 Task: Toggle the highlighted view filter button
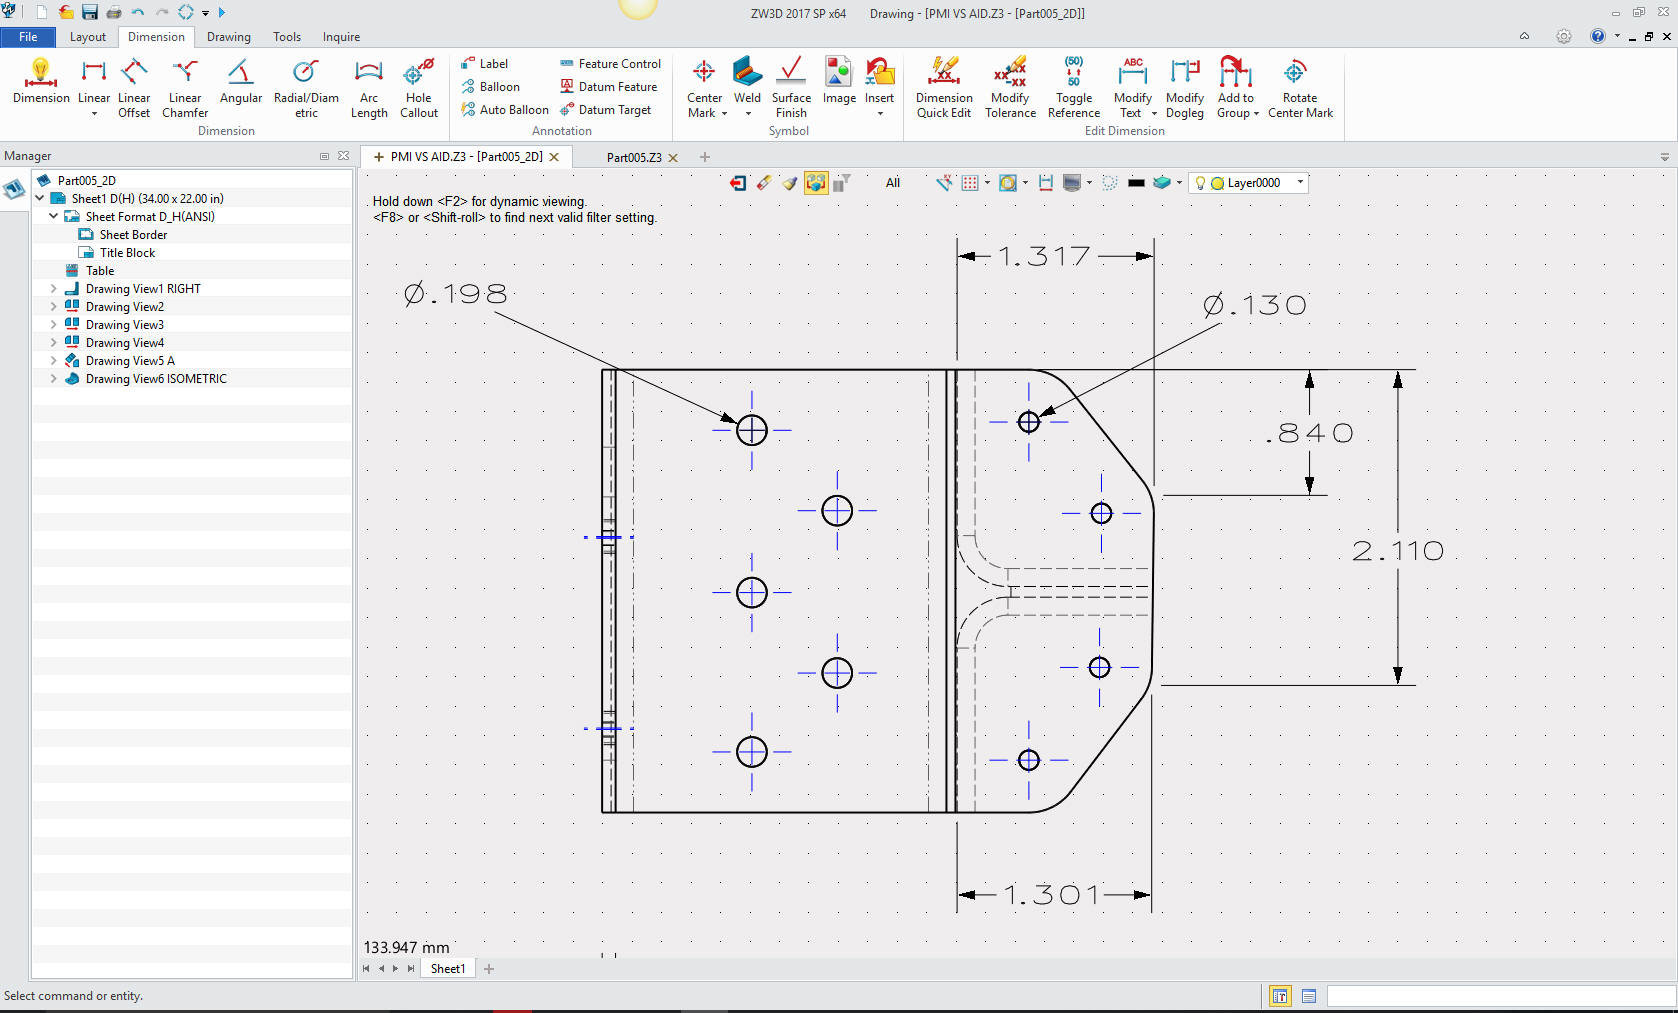[816, 183]
